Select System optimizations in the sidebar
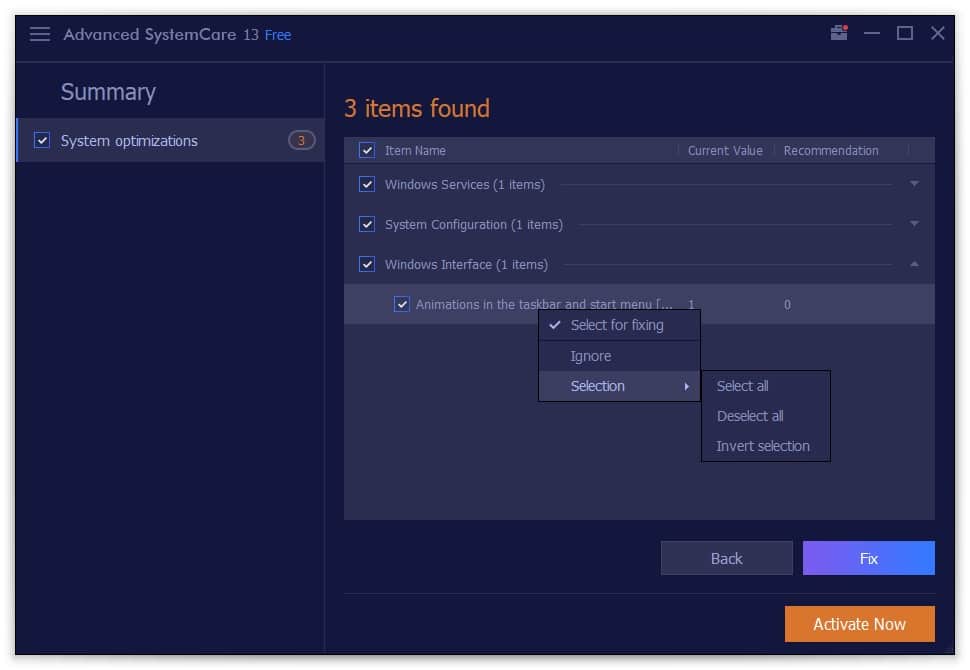The height and width of the screenshot is (670, 970). pos(171,140)
